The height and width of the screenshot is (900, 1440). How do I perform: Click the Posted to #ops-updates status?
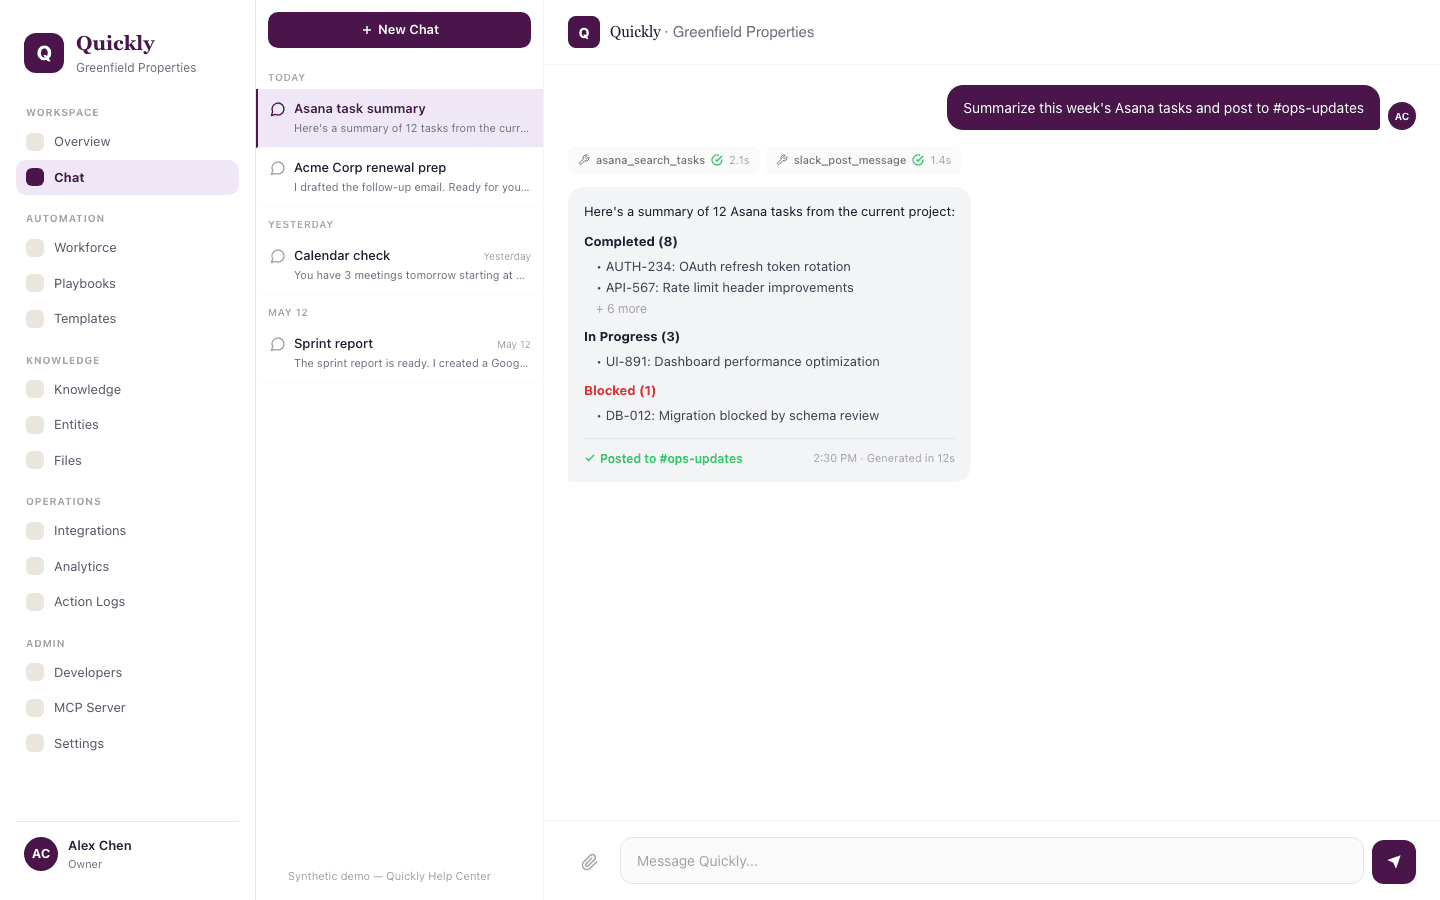[663, 459]
